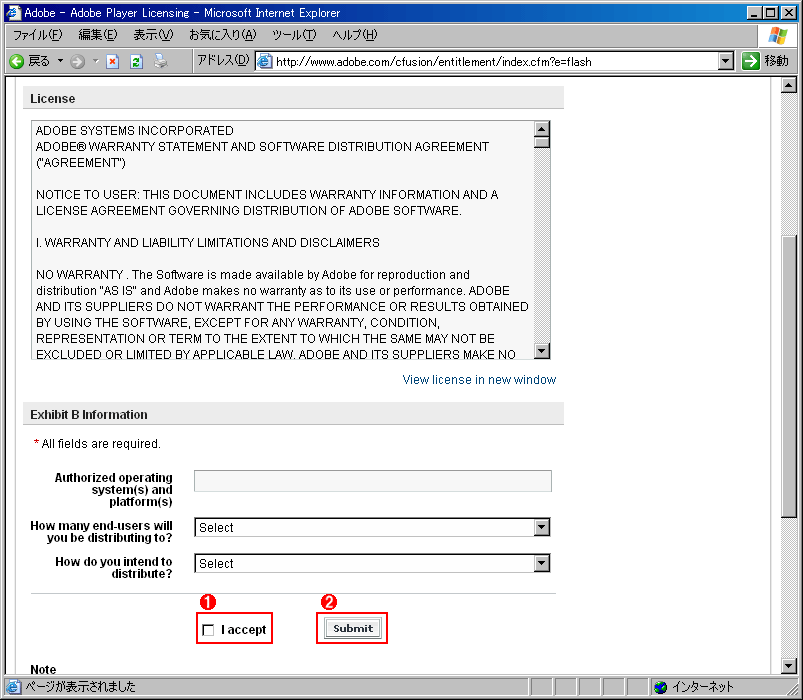
Task: Click the Submit button
Action: click(x=352, y=628)
